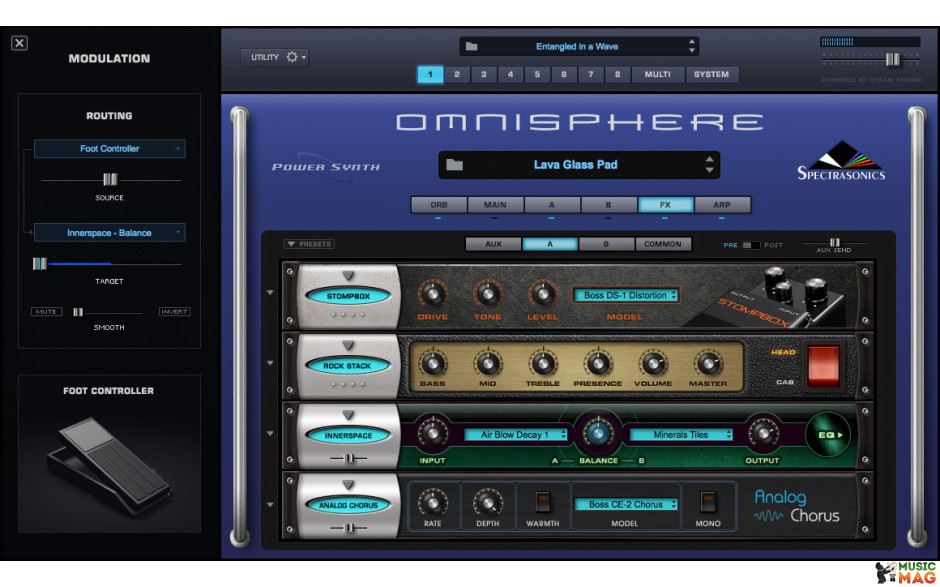
Task: Toggle Analog Chorus Warmth switch
Action: [543, 502]
